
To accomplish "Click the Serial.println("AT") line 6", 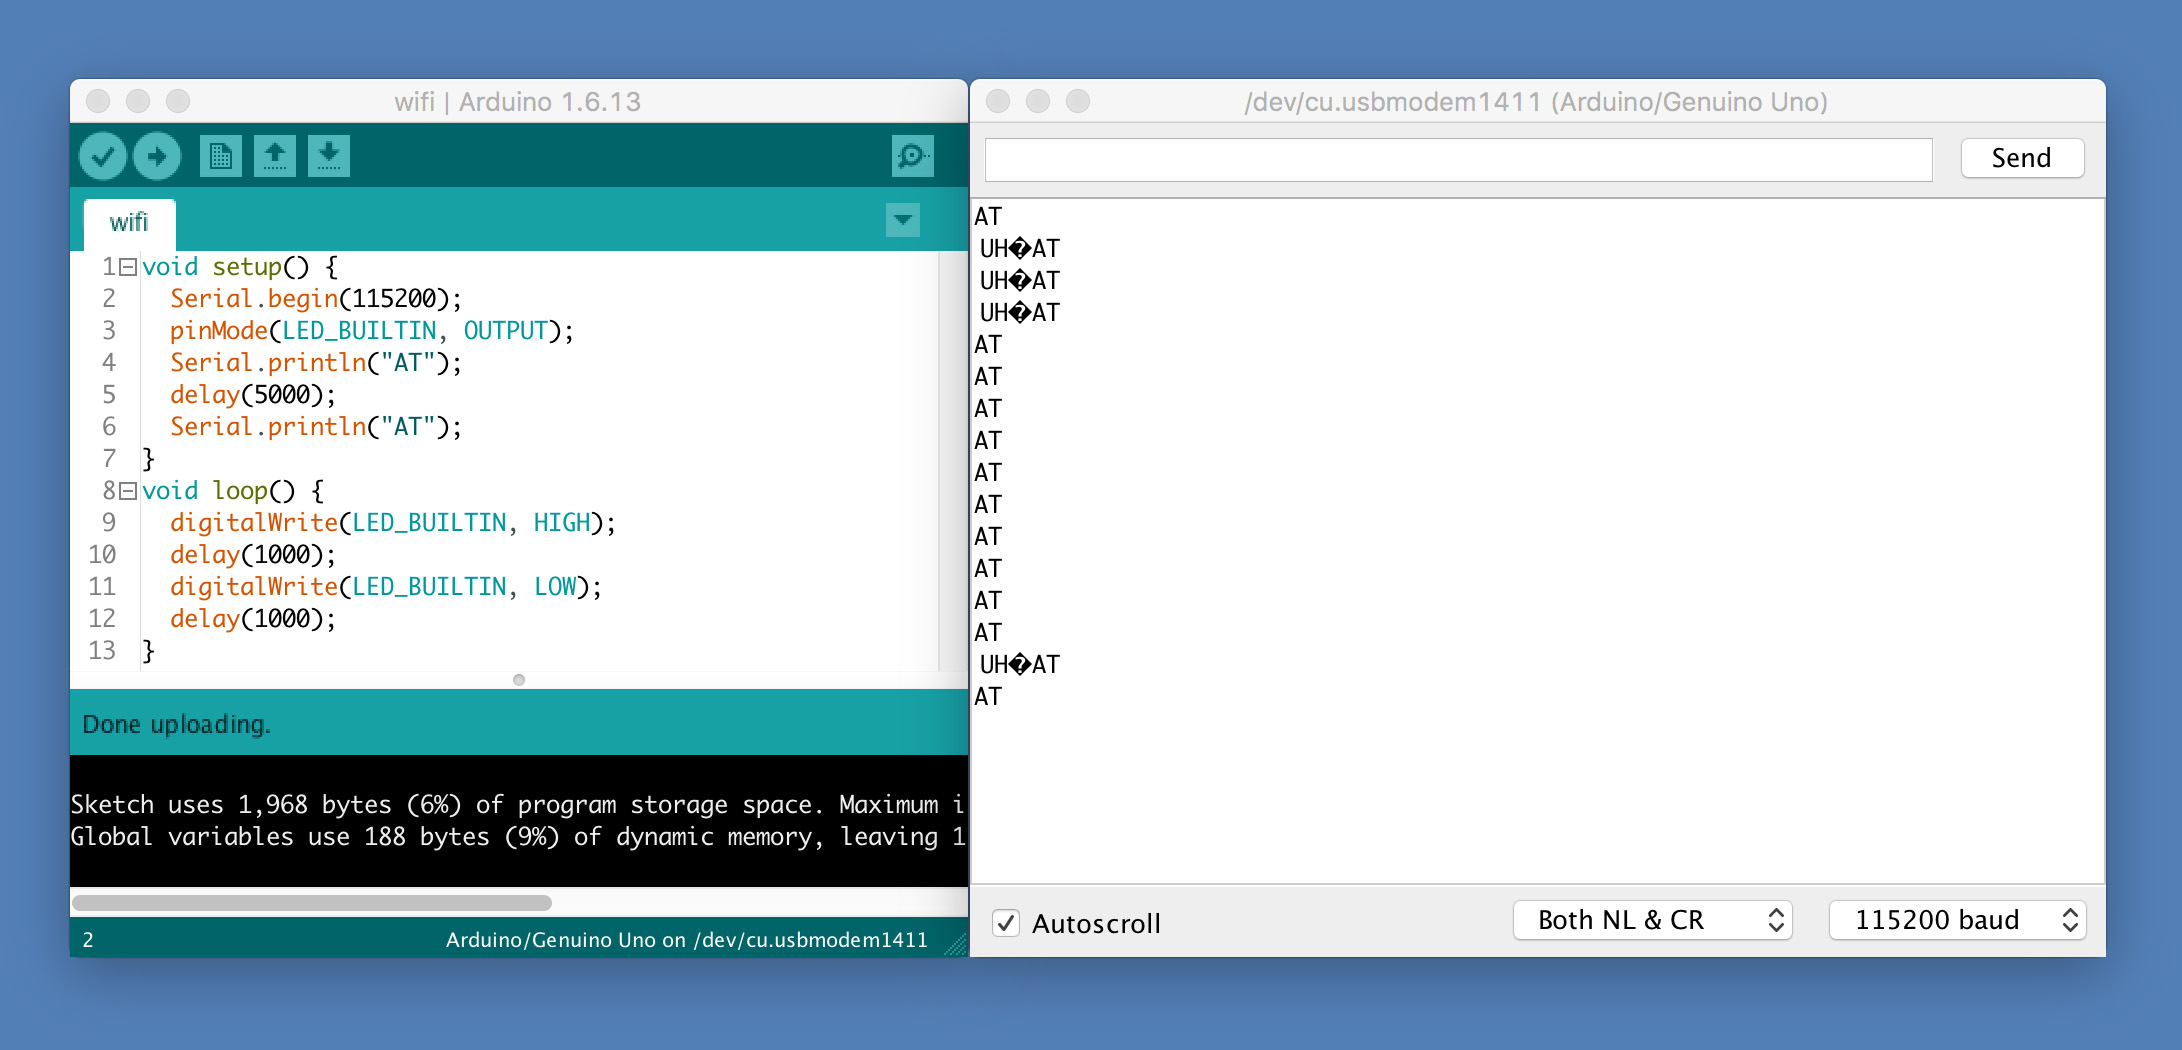I will point(315,427).
